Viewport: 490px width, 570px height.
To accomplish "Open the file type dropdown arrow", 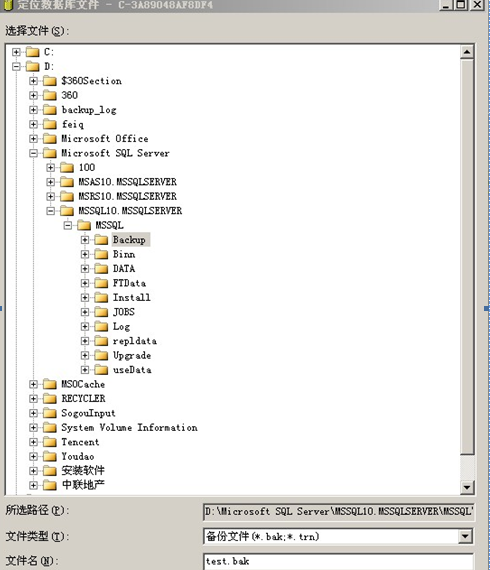I will click(x=465, y=536).
